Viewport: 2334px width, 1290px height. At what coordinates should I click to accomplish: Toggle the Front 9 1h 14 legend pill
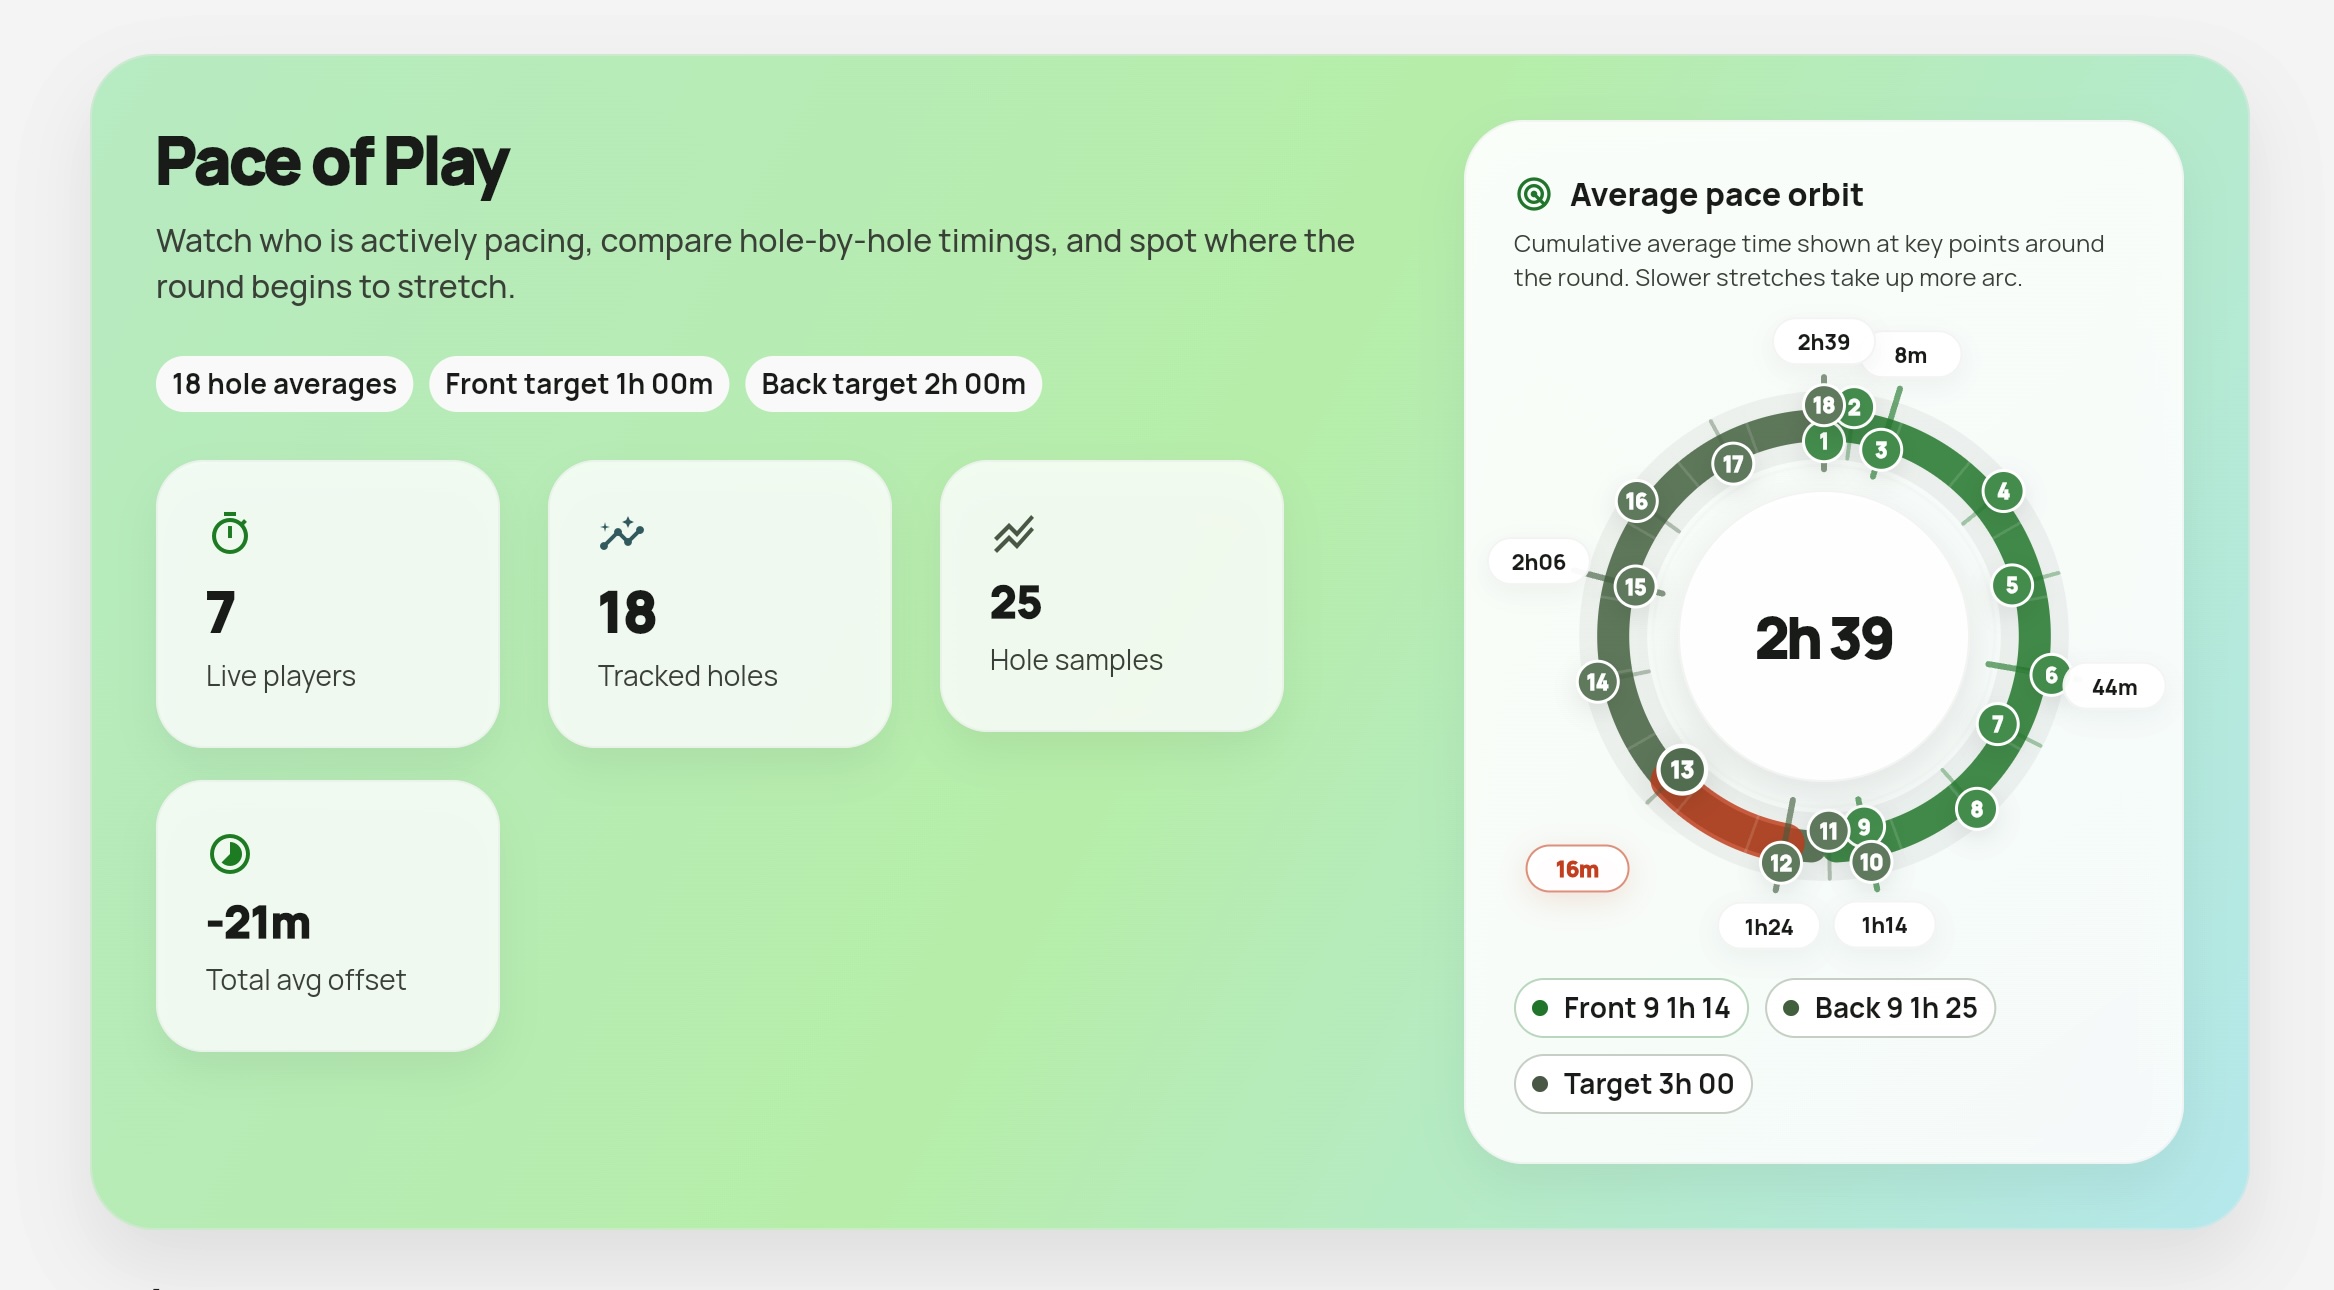[1630, 1008]
